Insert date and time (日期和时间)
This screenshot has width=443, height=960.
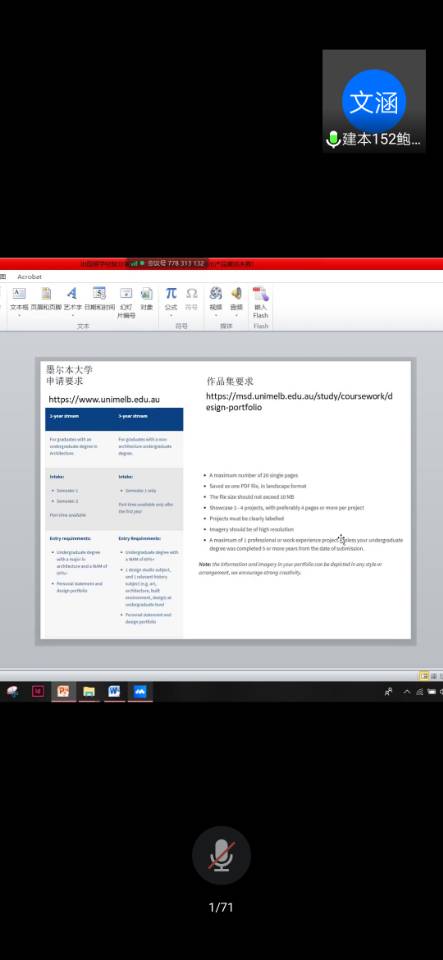[x=99, y=297]
